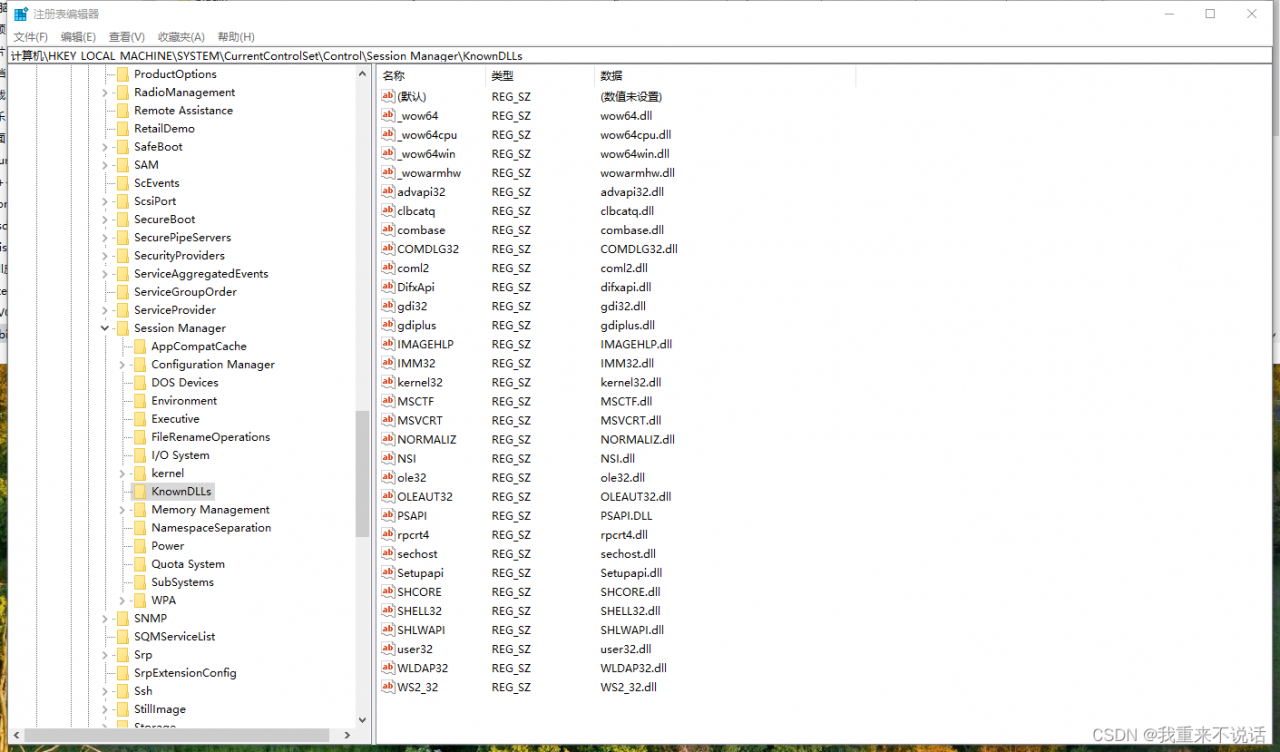Open the 帮助(H) menu
The height and width of the screenshot is (752, 1280).
point(236,37)
